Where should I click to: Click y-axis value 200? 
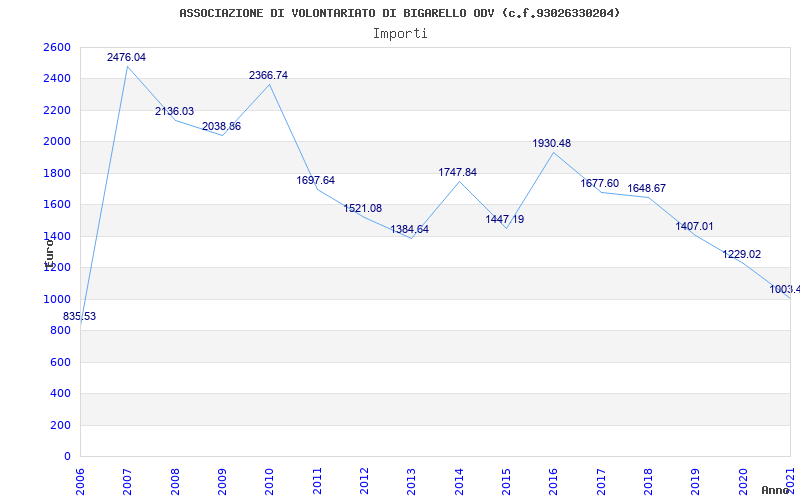(62, 425)
